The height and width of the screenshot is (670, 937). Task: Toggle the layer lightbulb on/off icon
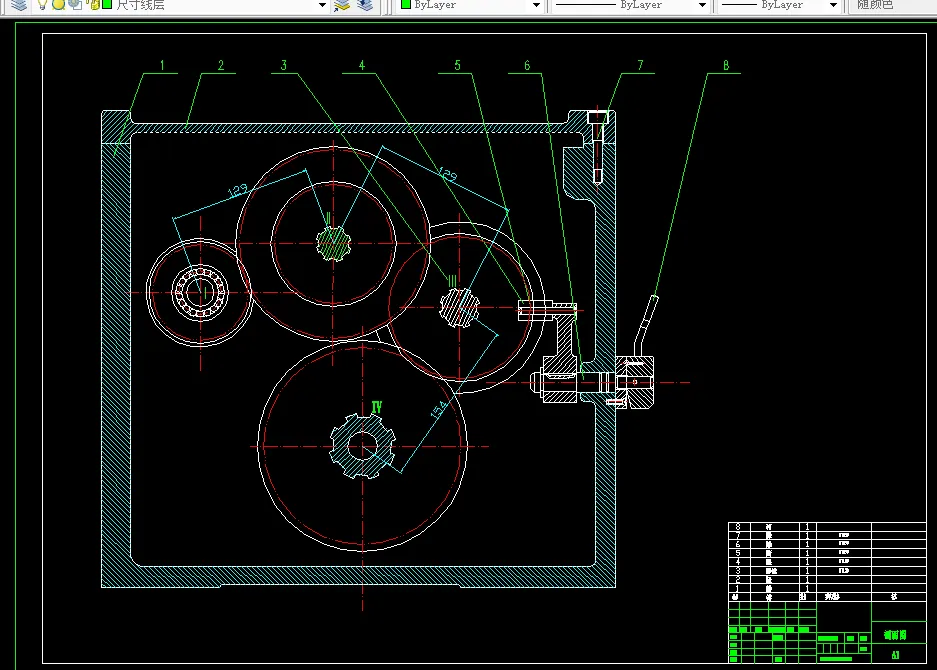pyautogui.click(x=44, y=5)
